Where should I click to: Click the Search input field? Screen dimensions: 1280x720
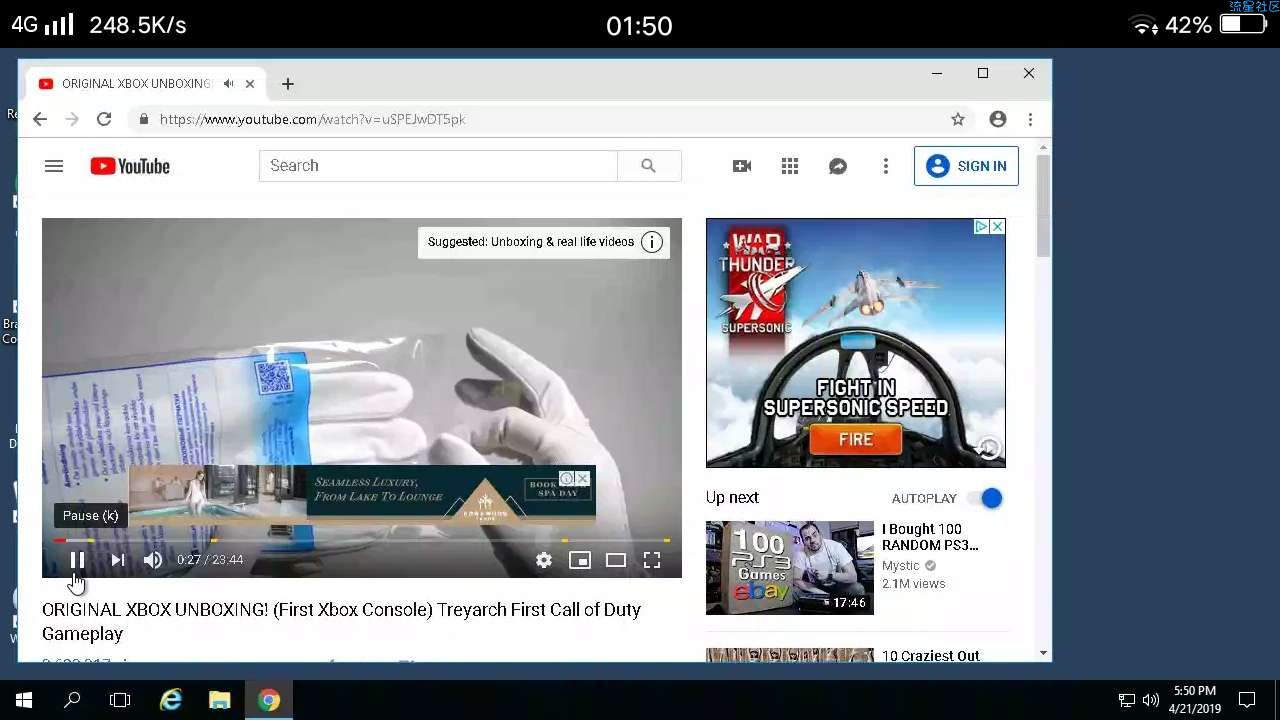coord(438,166)
